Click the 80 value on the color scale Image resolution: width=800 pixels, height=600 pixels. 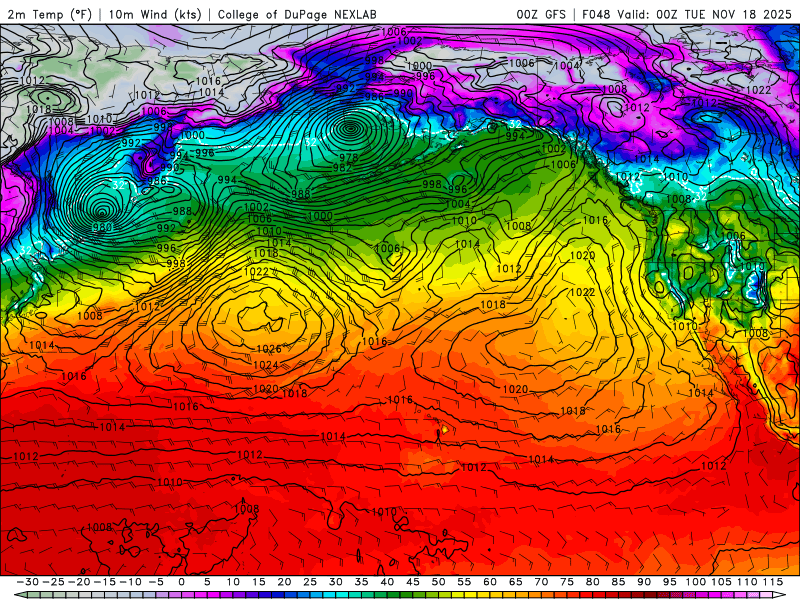[x=592, y=582]
